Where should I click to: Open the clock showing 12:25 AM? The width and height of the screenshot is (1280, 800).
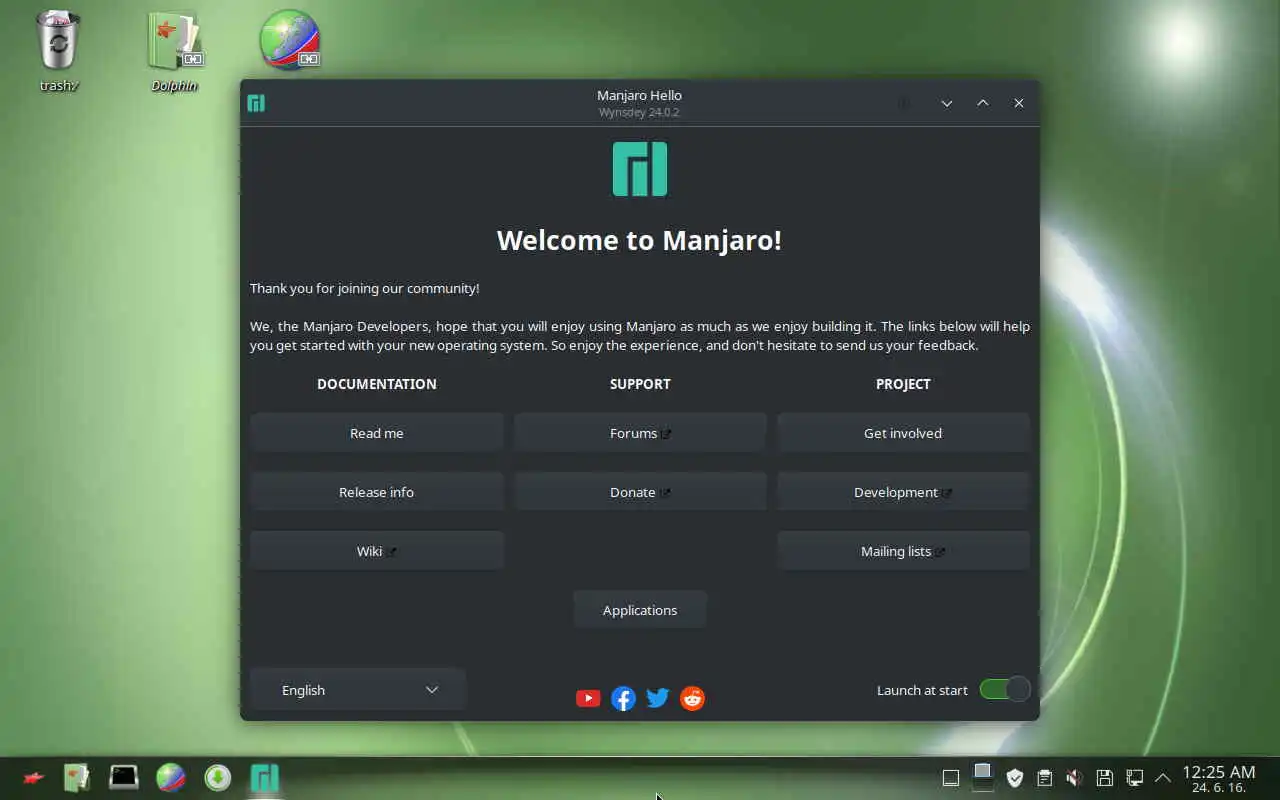[1218, 778]
